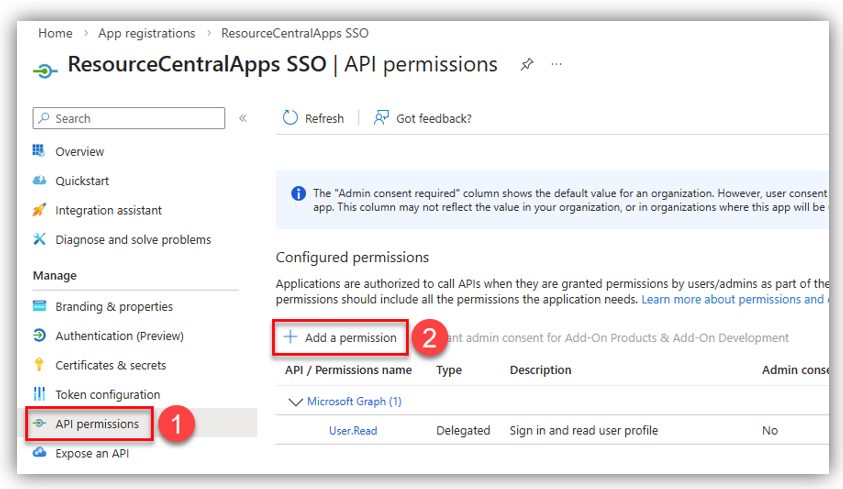Image resolution: width=843 pixels, height=489 pixels.
Task: Click the pin icon beside the page title
Action: pos(527,65)
